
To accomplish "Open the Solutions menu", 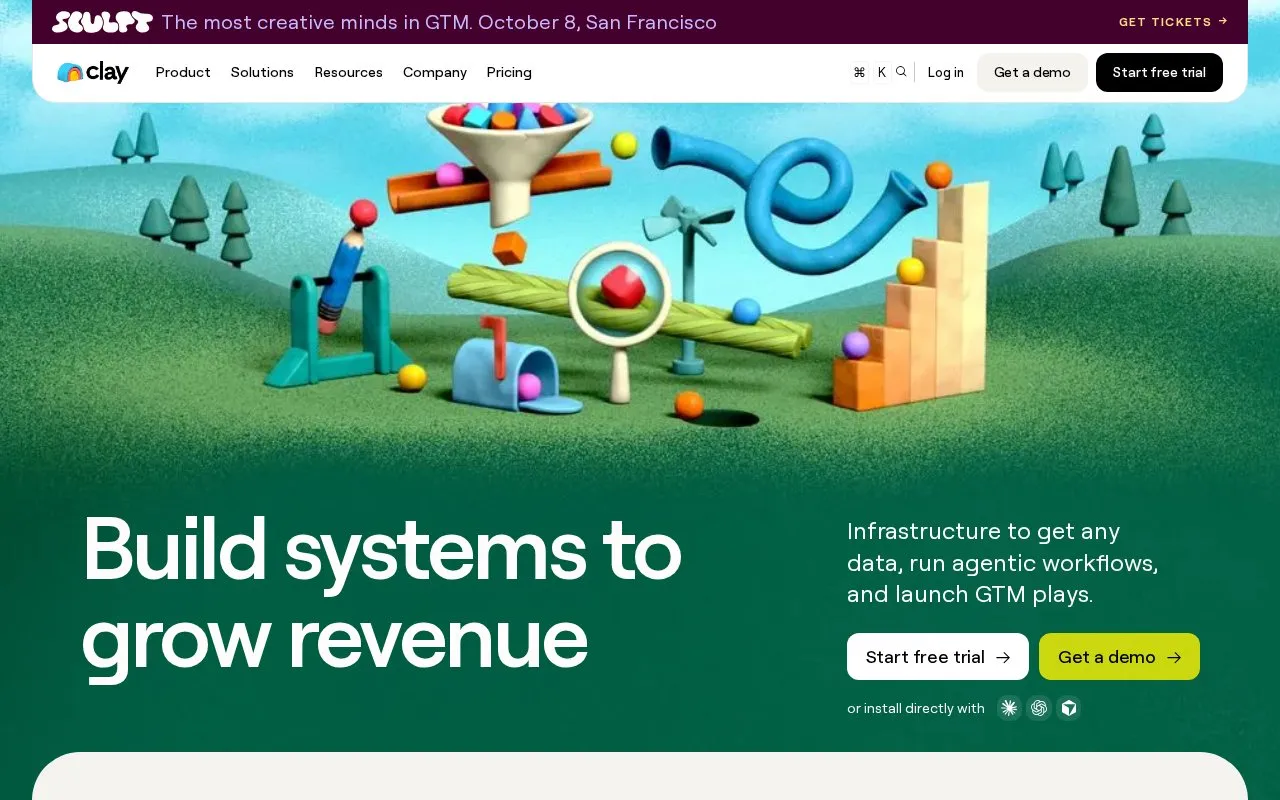I will pos(262,72).
